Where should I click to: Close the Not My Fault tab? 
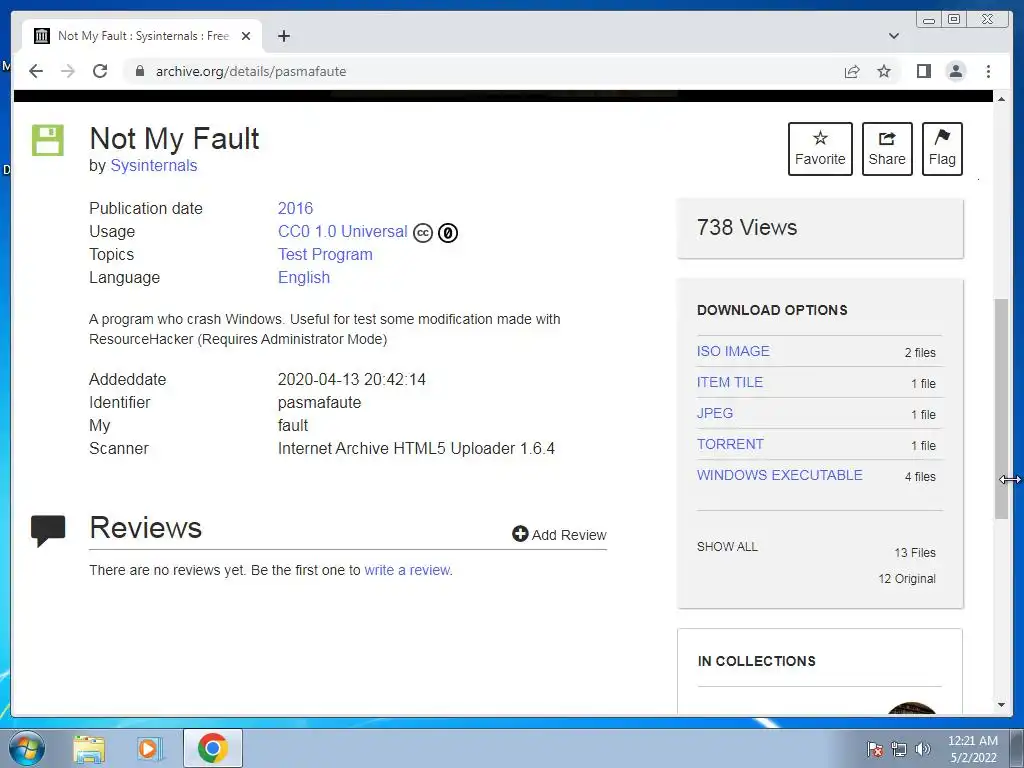tap(246, 36)
